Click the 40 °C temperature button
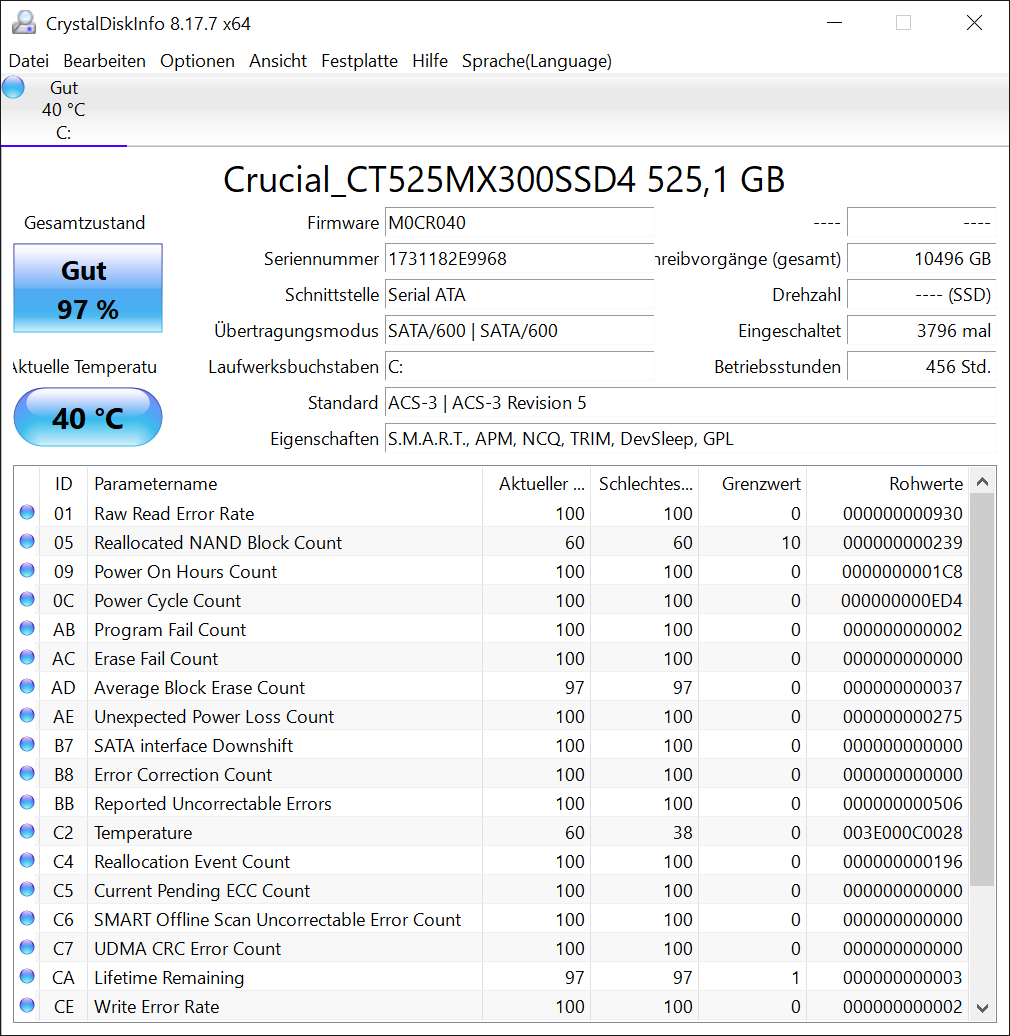The image size is (1010, 1036). [88, 418]
